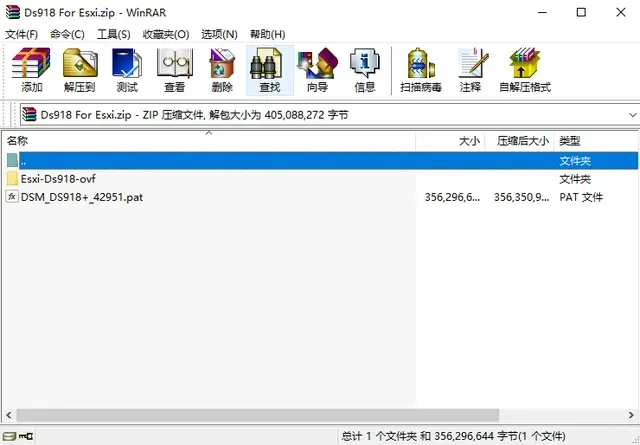Click the 添加 (Add) toolbar icon
The height and width of the screenshot is (445, 640).
point(31,63)
